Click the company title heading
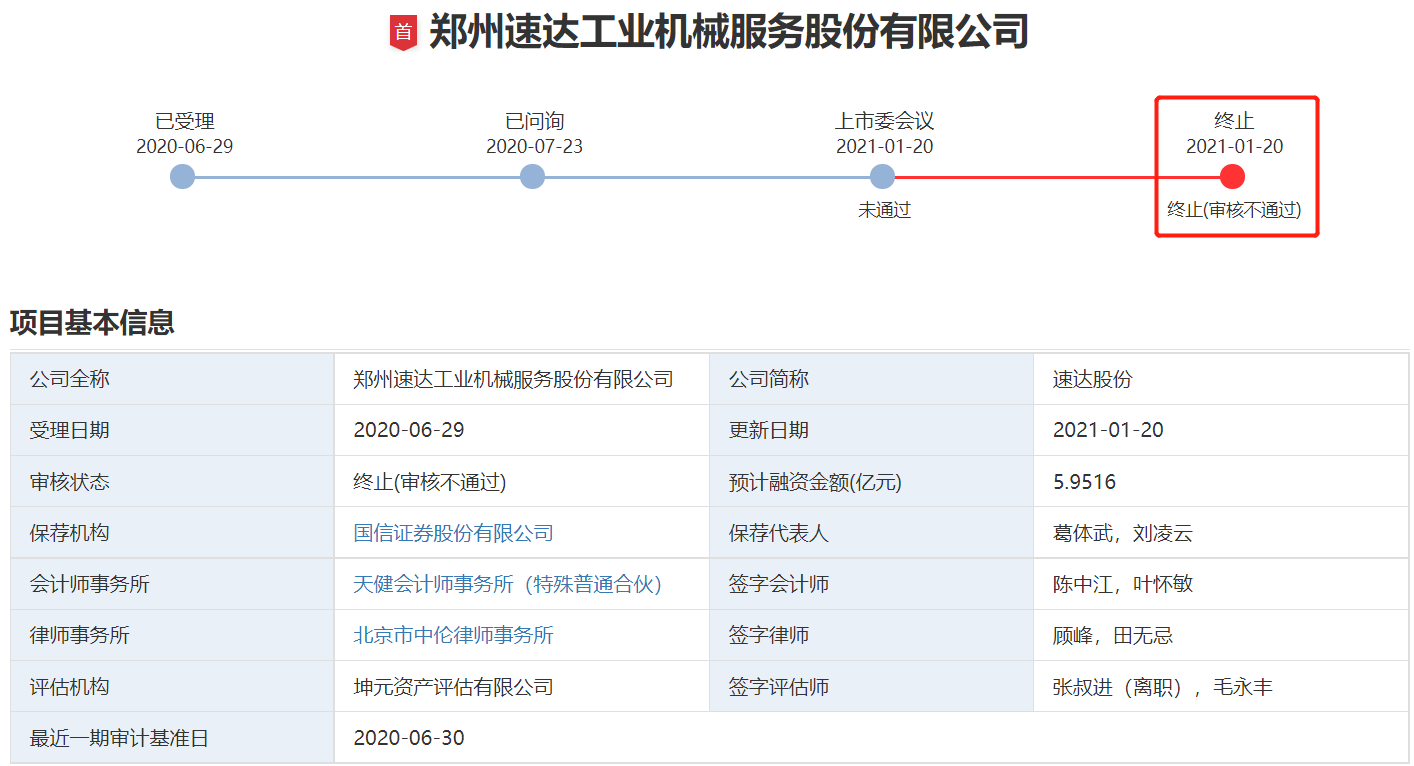Image resolution: width=1414 pixels, height=766 pixels. pos(728,32)
